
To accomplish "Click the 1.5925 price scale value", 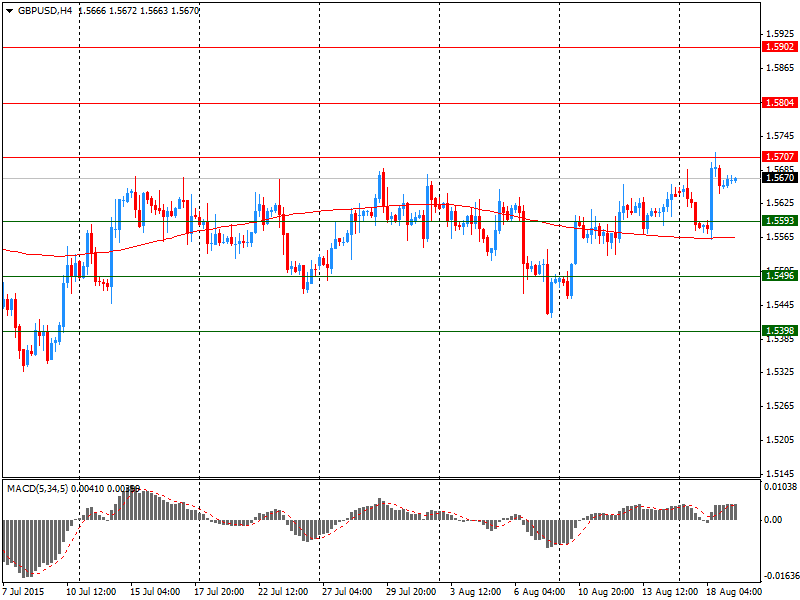I will (x=780, y=34).
